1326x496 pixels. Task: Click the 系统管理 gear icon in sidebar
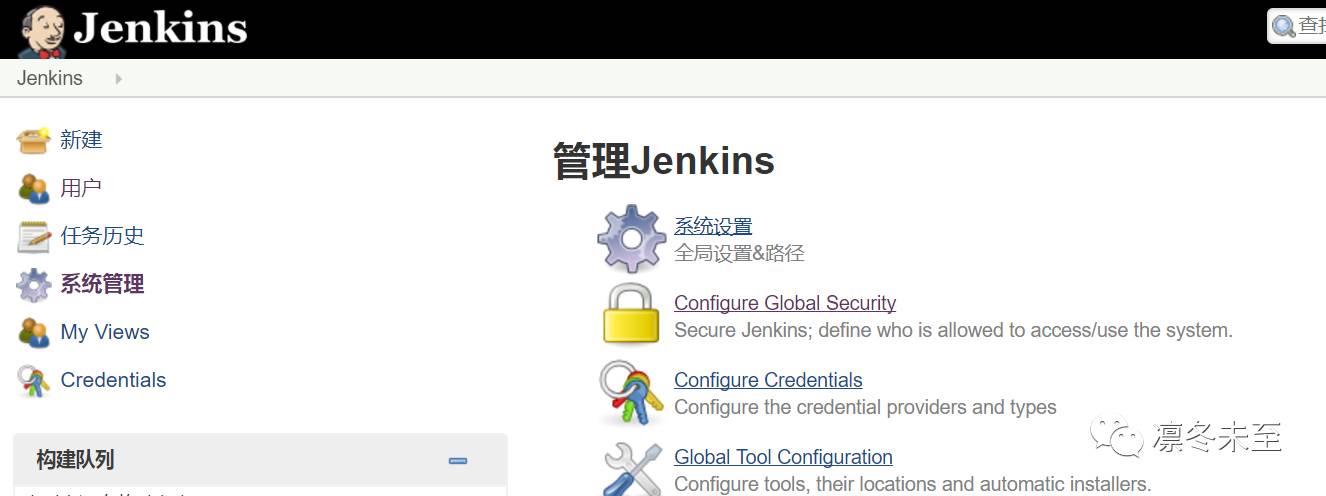33,285
